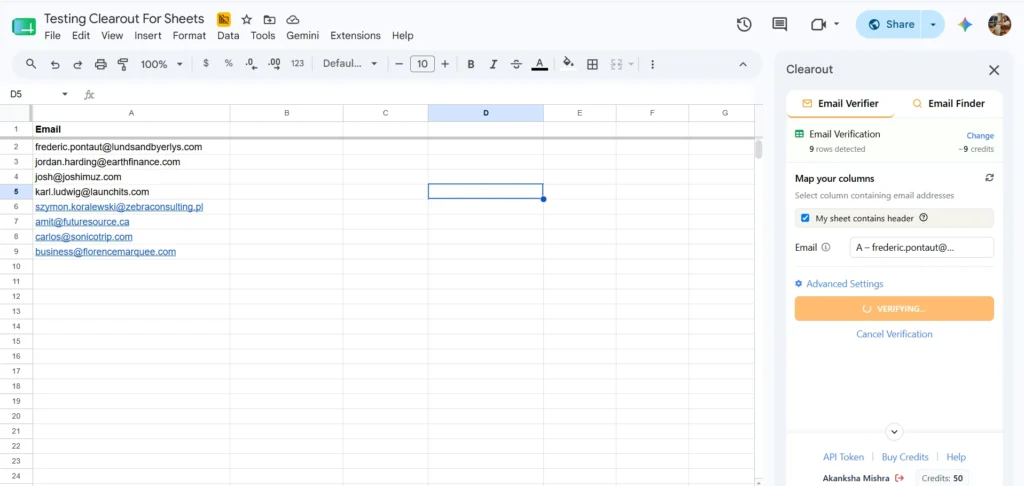Increase font size with plus button
The width and height of the screenshot is (1024, 486).
[x=445, y=64]
